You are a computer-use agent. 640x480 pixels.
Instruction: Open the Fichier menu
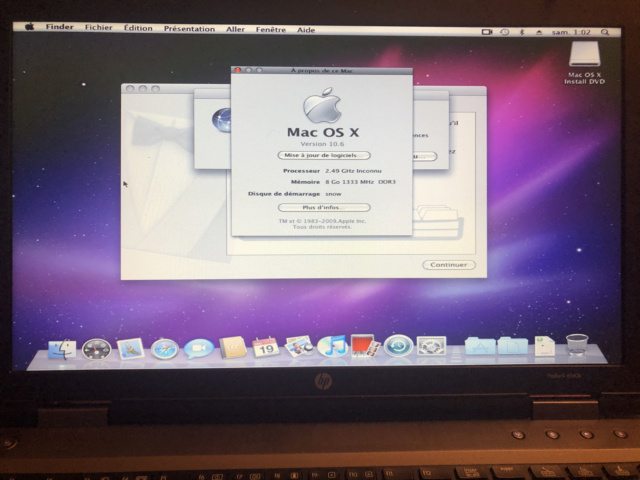tap(99, 27)
